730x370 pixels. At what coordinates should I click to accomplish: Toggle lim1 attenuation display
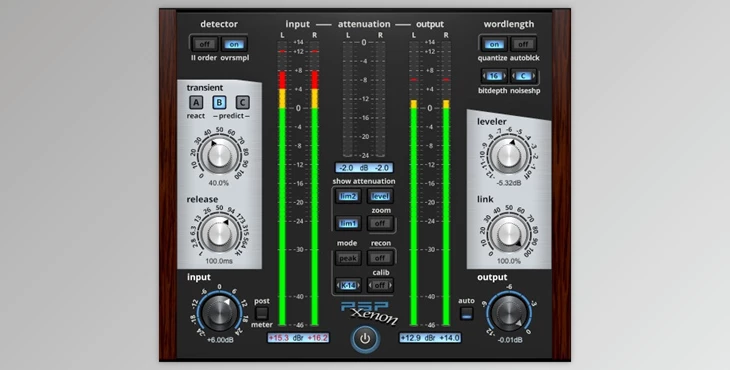(x=348, y=223)
